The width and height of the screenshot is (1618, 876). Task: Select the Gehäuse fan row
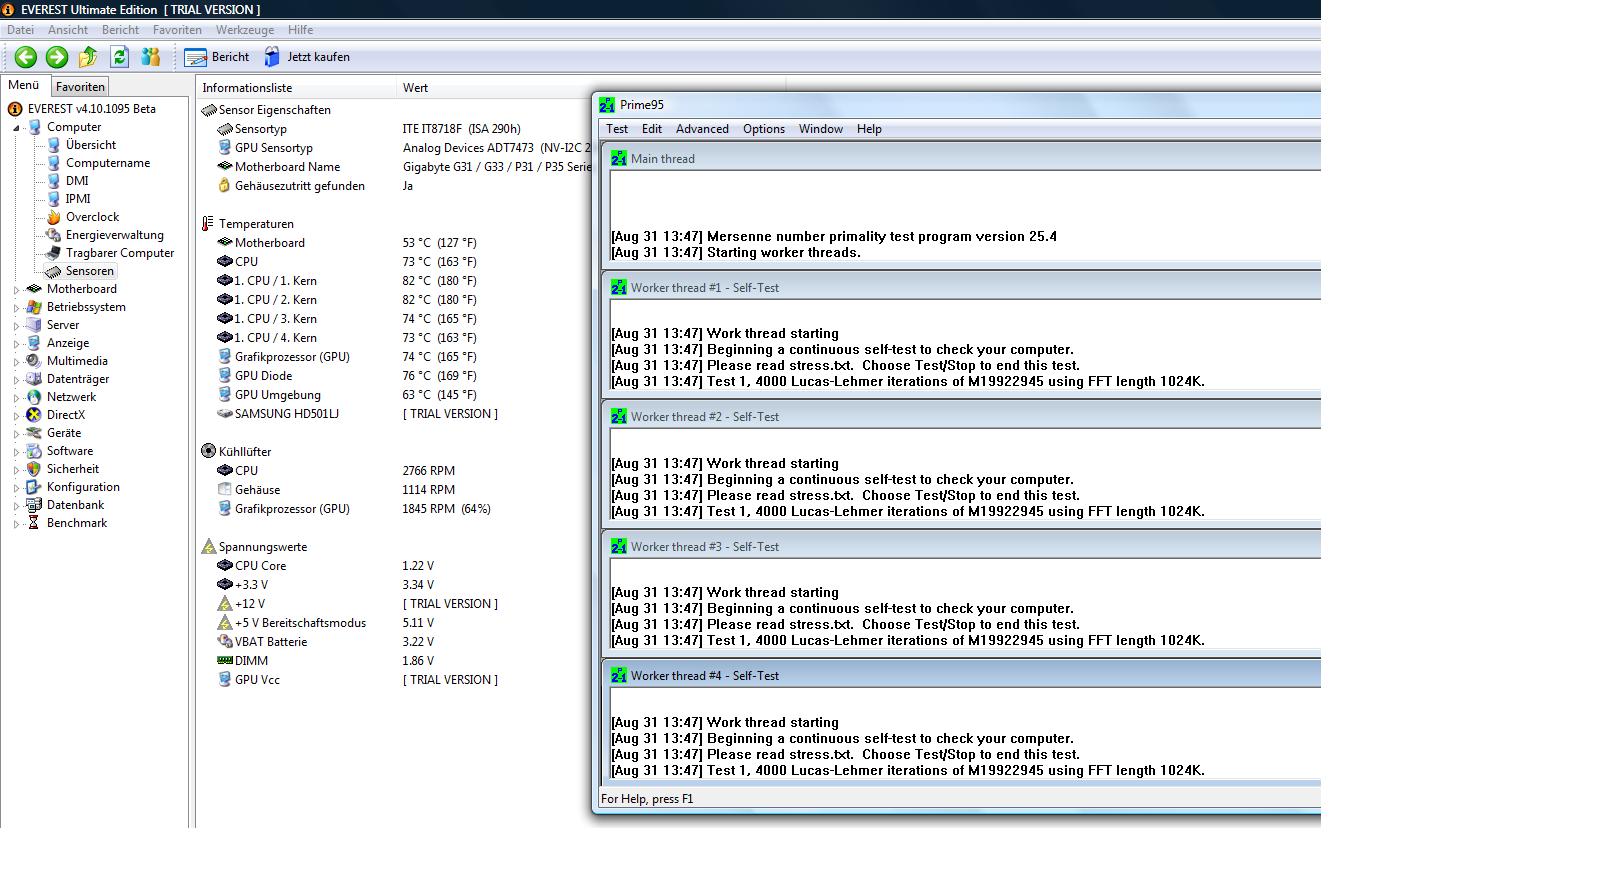tap(393, 490)
